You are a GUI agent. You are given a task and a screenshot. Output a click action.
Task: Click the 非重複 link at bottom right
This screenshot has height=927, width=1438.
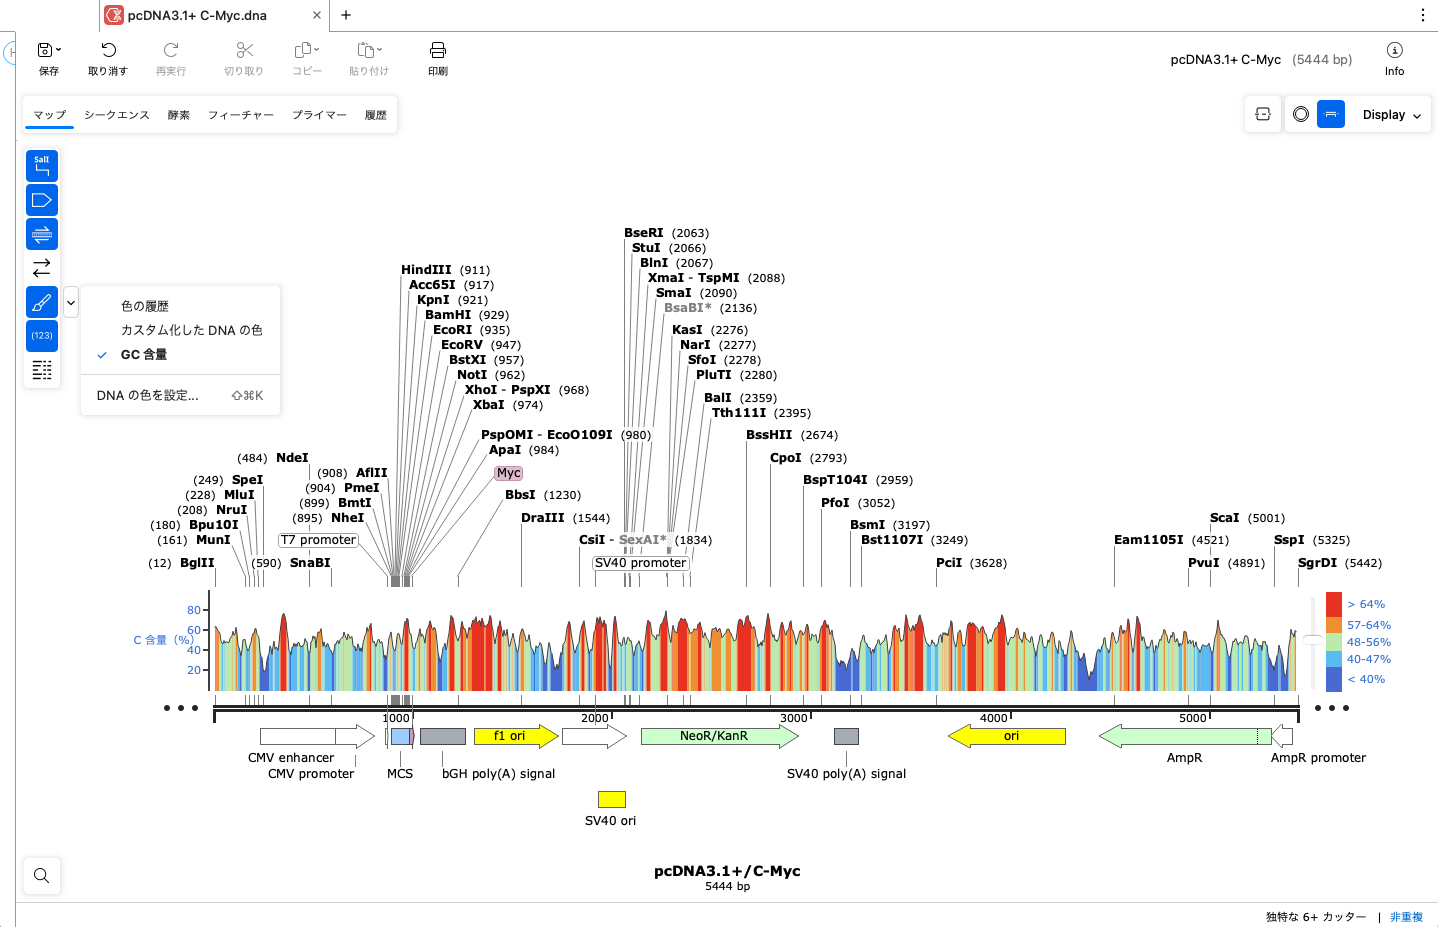[x=1406, y=916]
